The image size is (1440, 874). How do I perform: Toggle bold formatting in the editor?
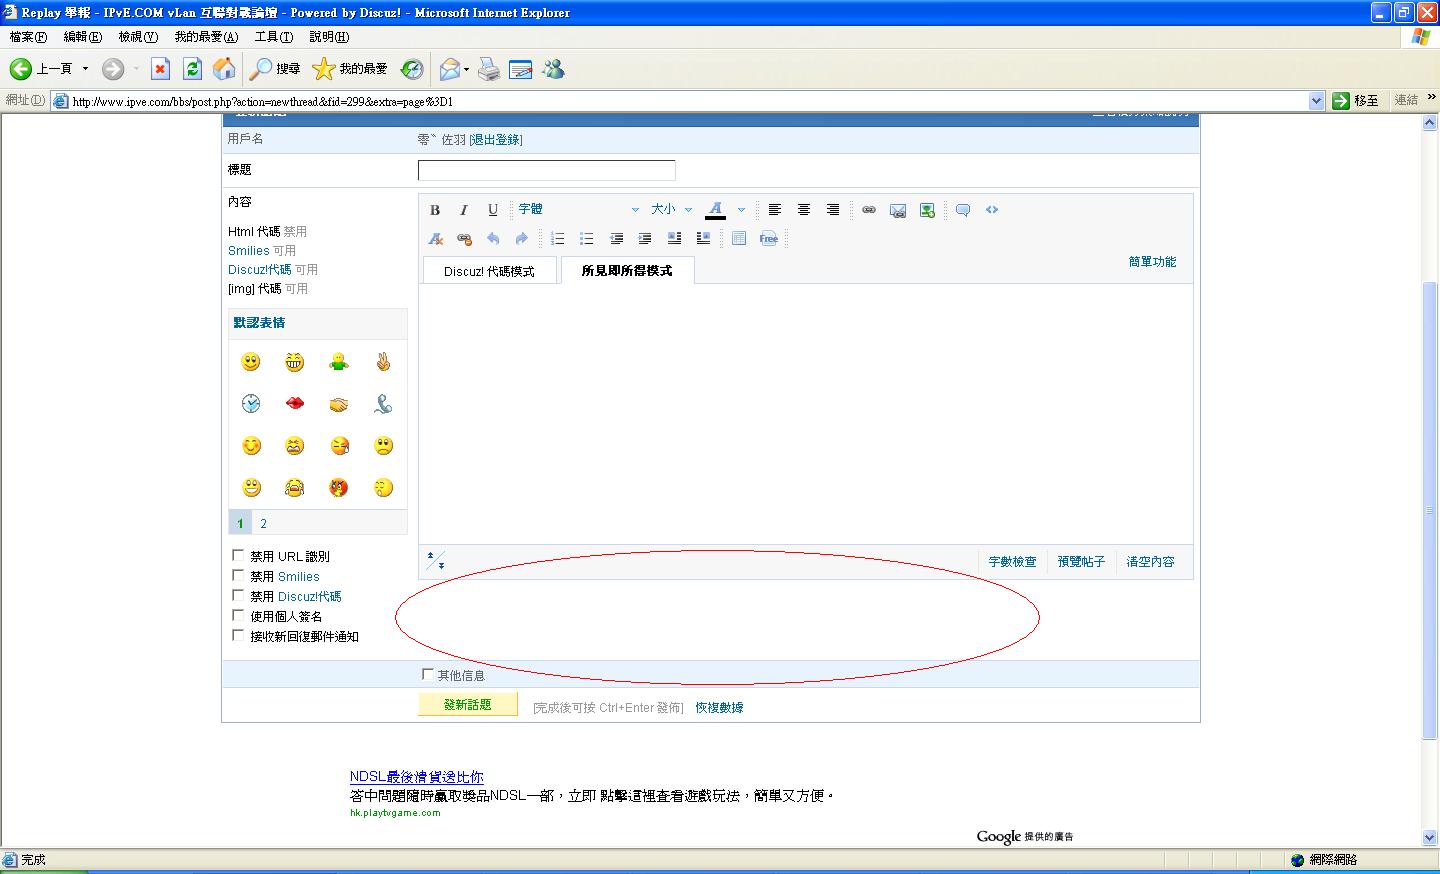pyautogui.click(x=435, y=210)
